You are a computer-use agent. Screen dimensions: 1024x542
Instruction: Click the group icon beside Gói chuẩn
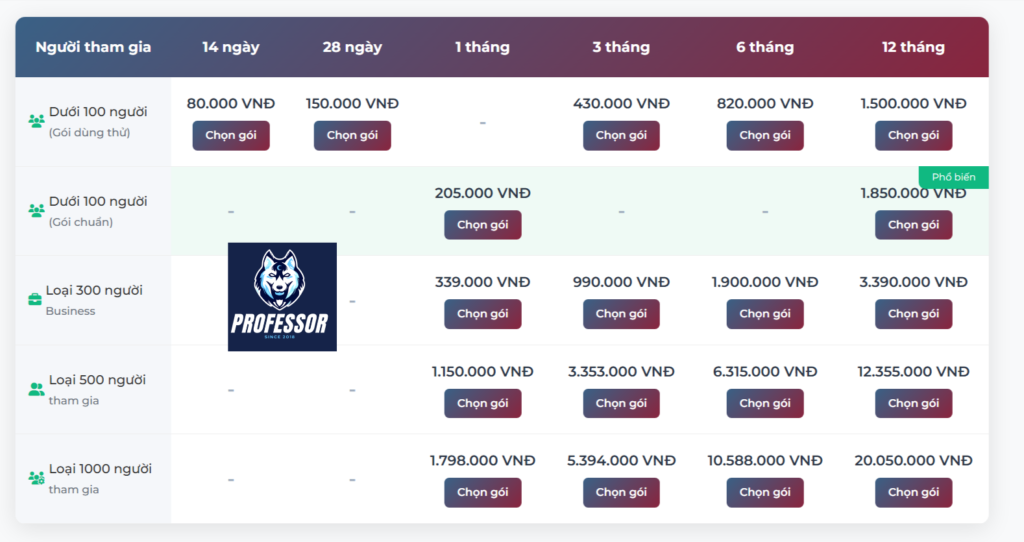(36, 210)
